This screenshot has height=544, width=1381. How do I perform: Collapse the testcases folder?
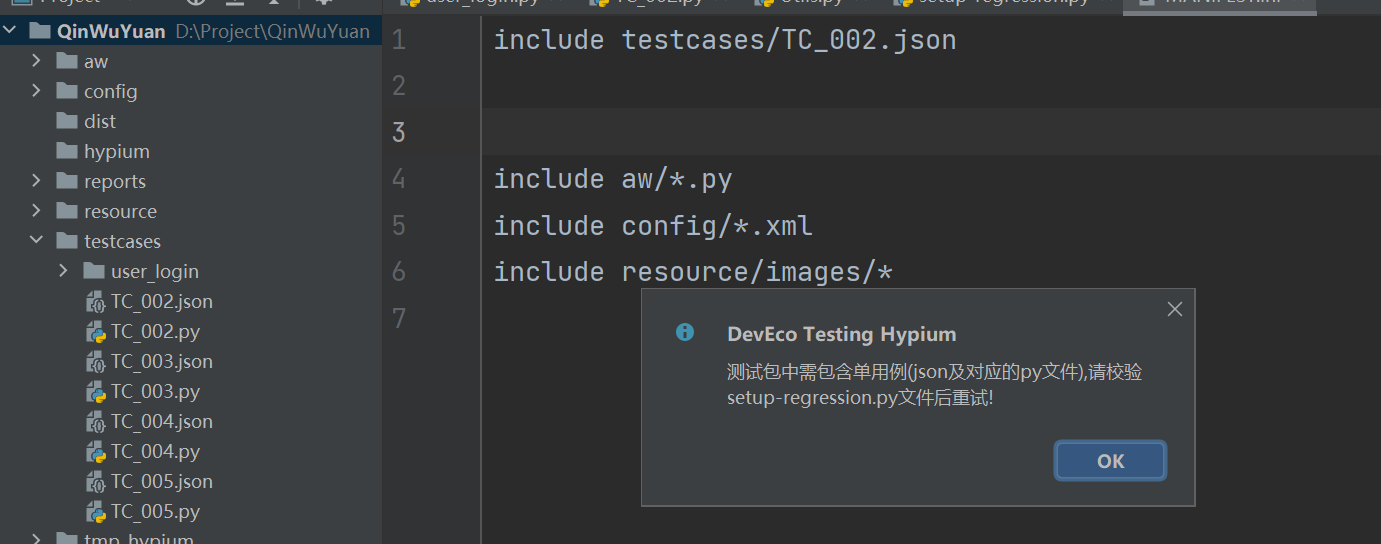pyautogui.click(x=36, y=241)
